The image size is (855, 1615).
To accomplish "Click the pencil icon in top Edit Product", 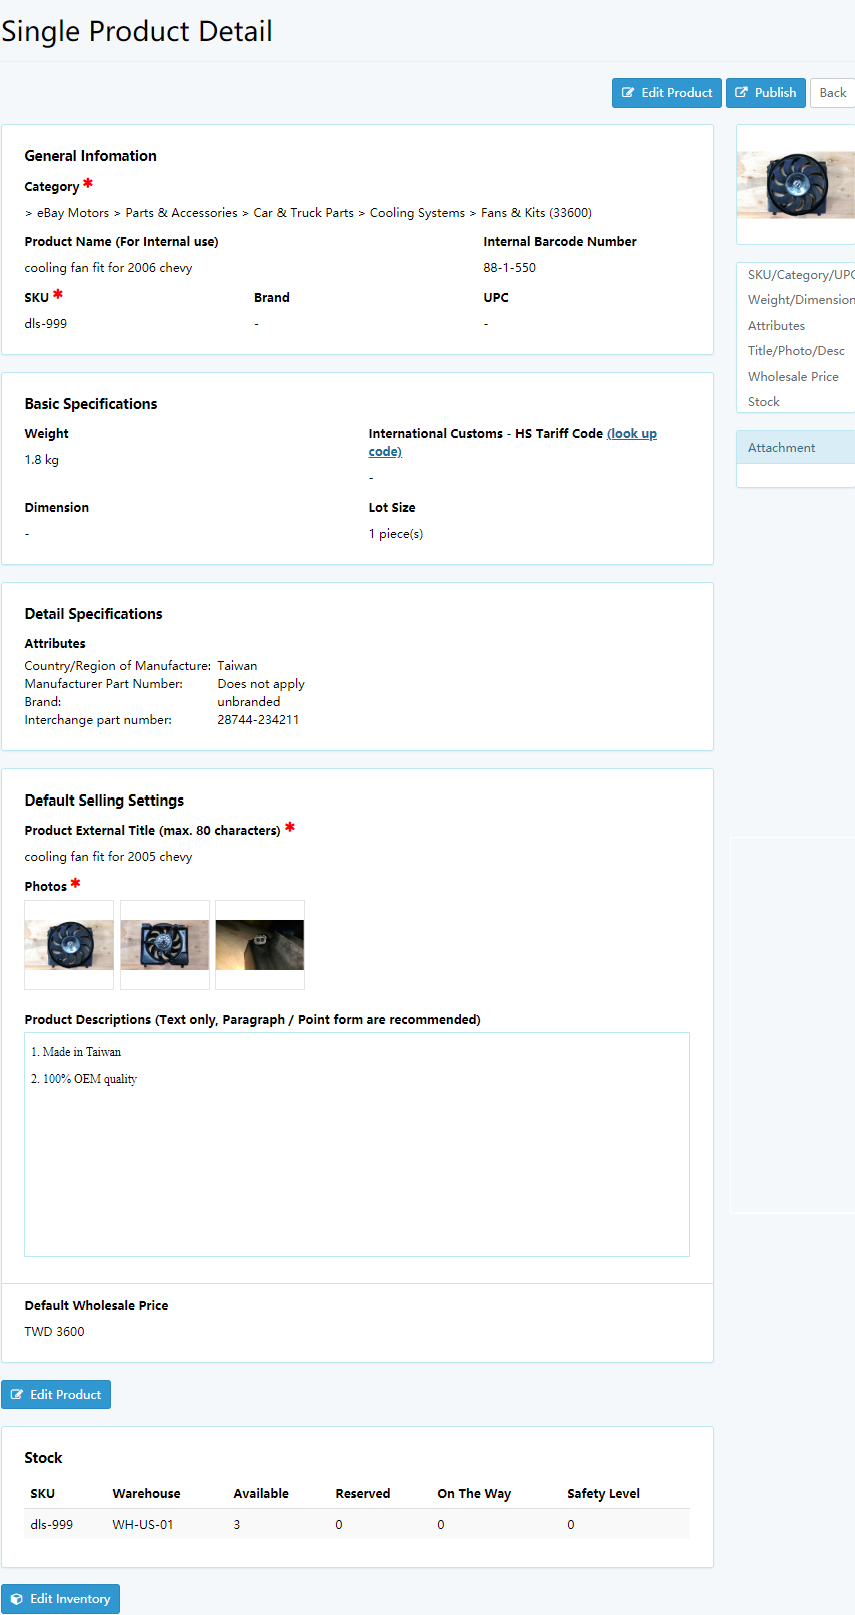I will tap(628, 93).
